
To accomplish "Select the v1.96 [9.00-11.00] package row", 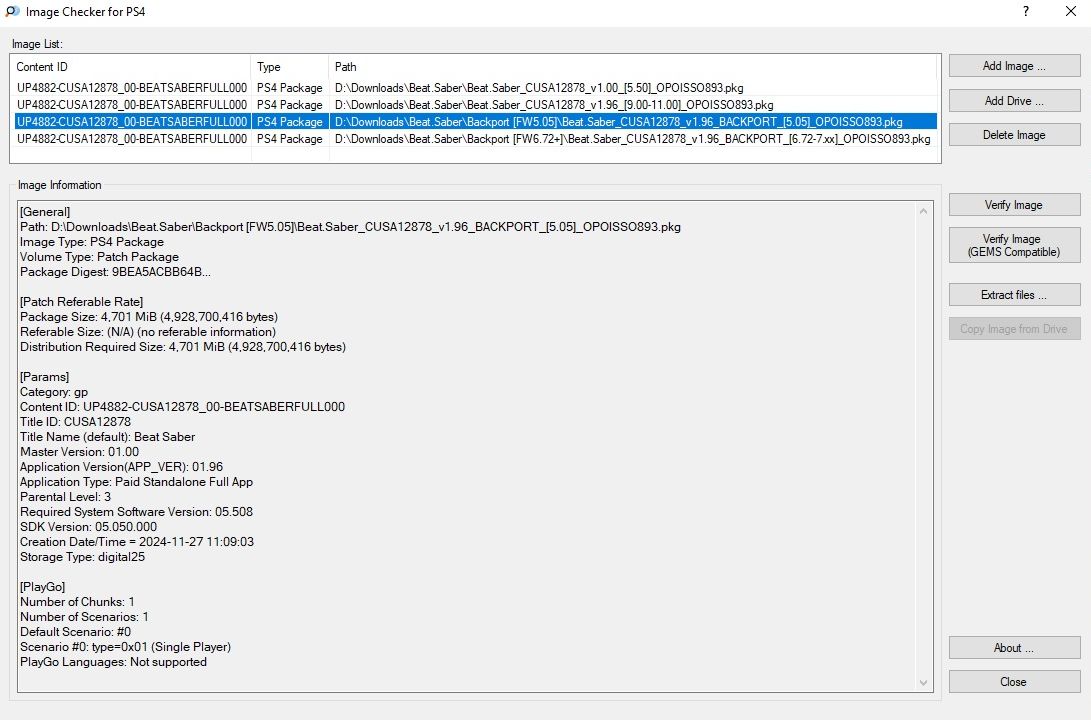I will (x=554, y=104).
